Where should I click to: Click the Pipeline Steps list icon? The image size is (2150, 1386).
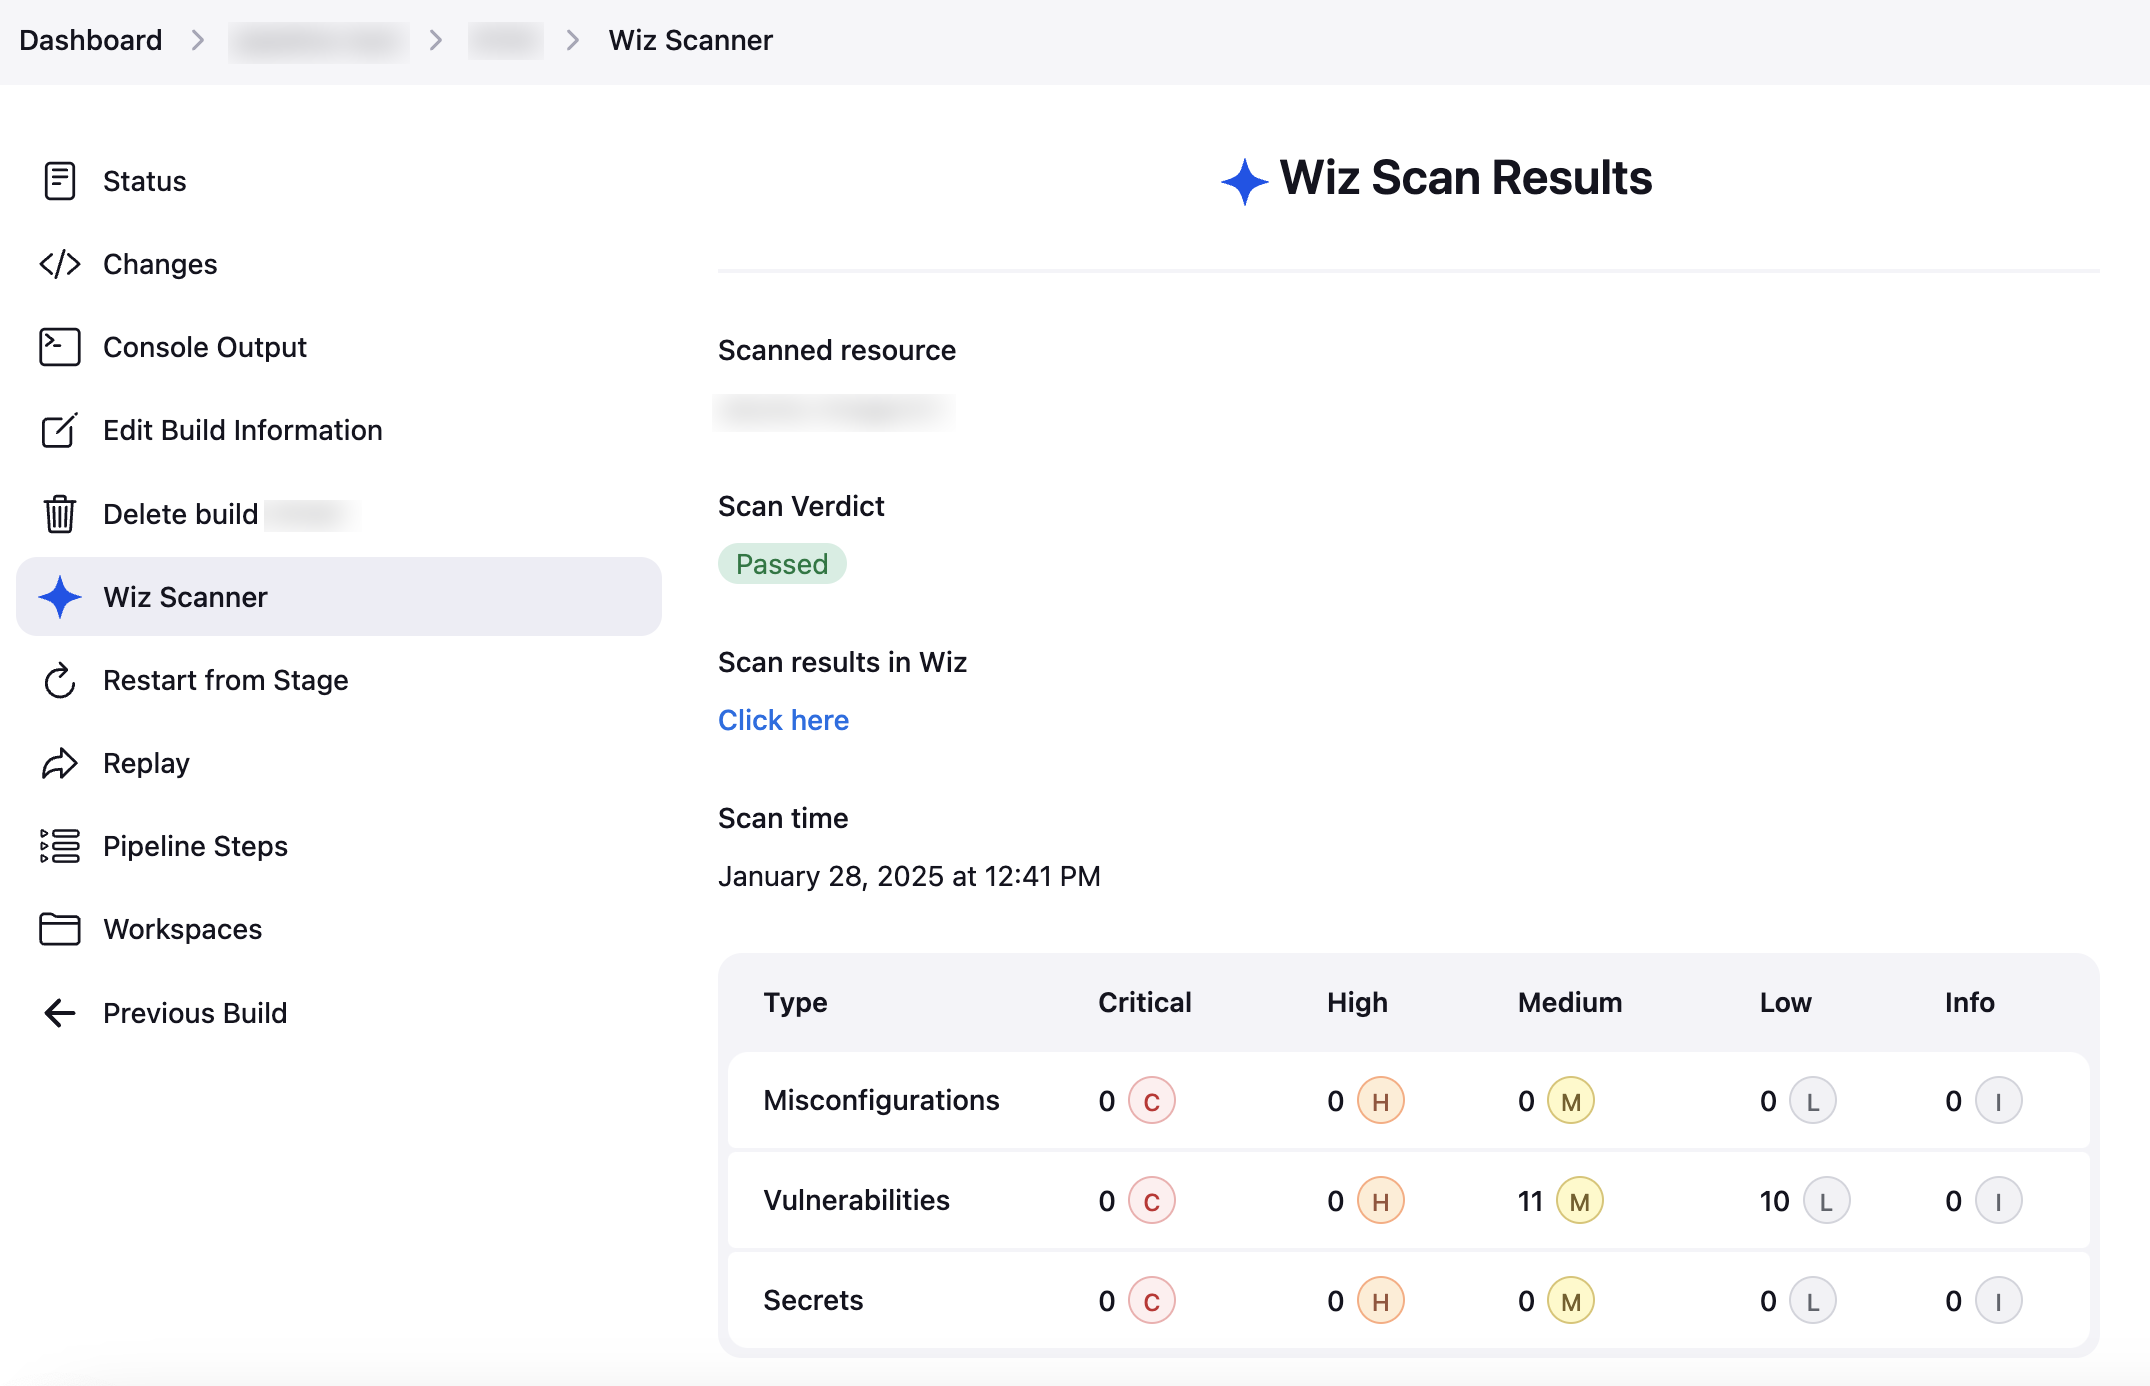click(60, 846)
